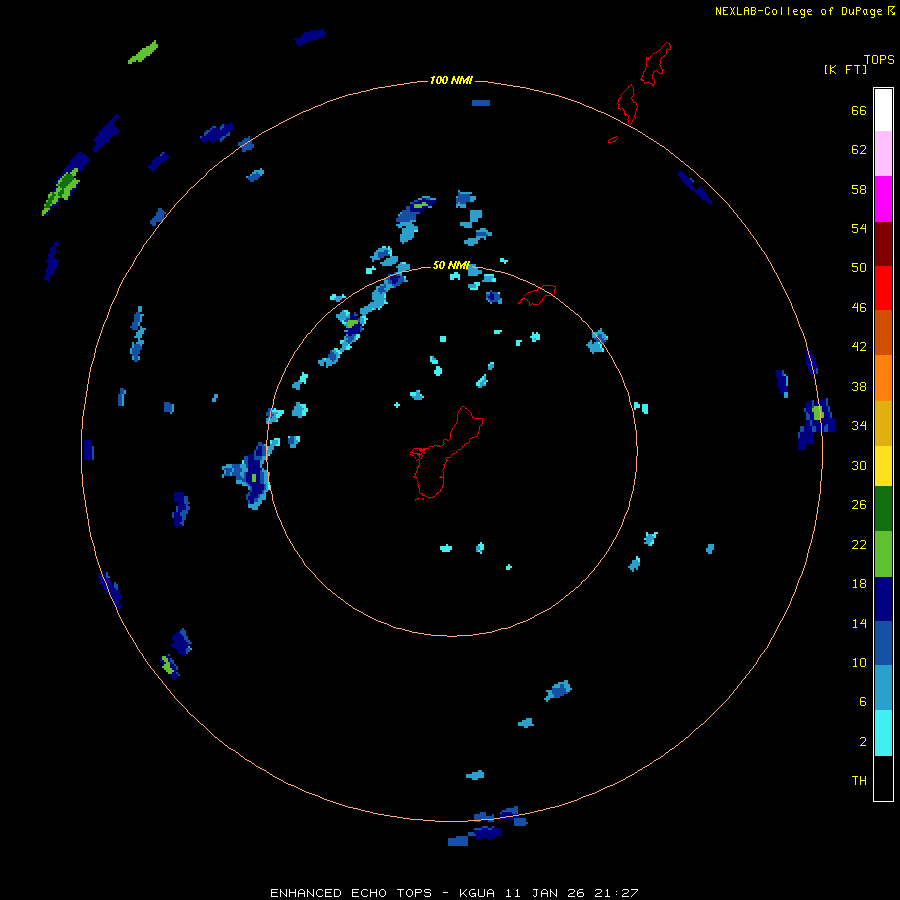Click the Enhanced Echo Tops KGUA caption
Image resolution: width=900 pixels, height=900 pixels.
tap(454, 893)
